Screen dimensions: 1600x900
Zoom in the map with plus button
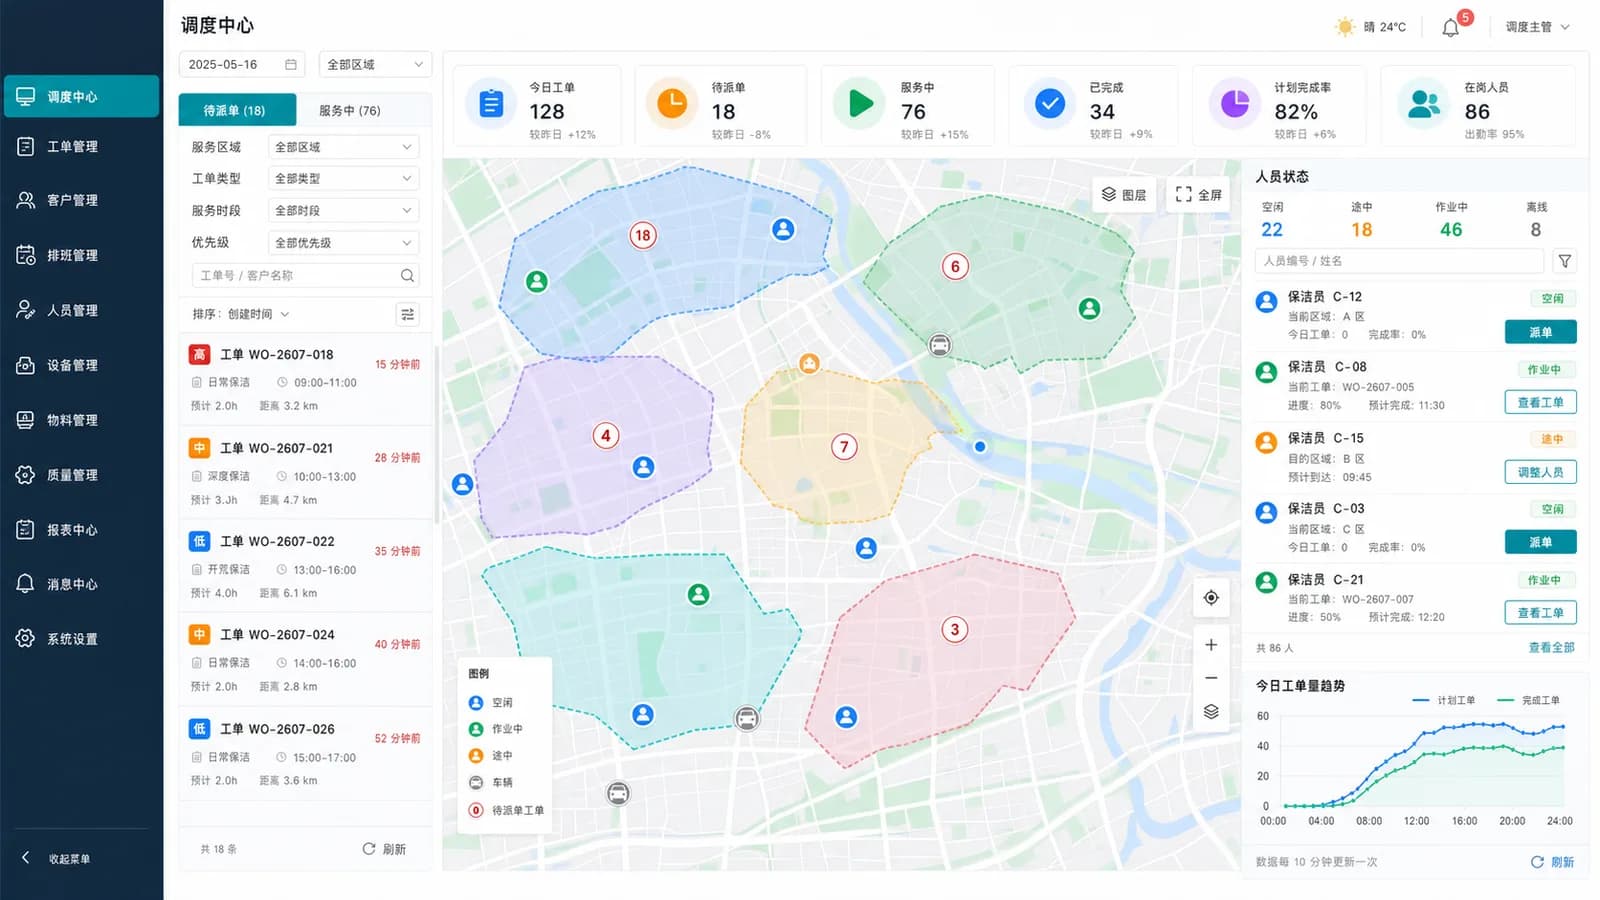pyautogui.click(x=1211, y=645)
